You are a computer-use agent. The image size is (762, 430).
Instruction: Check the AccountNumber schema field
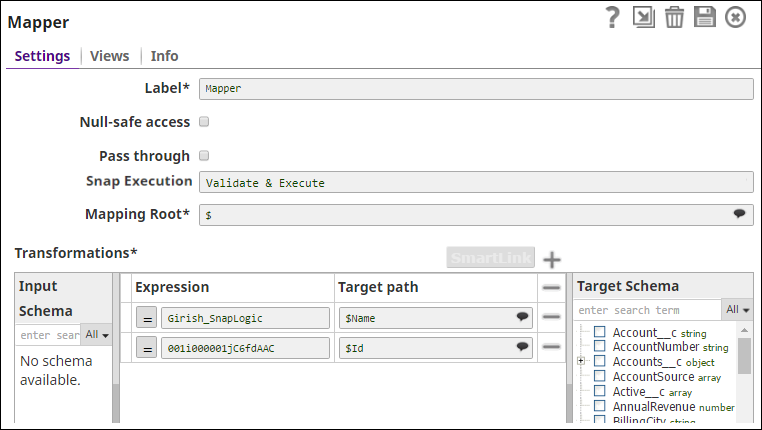600,346
